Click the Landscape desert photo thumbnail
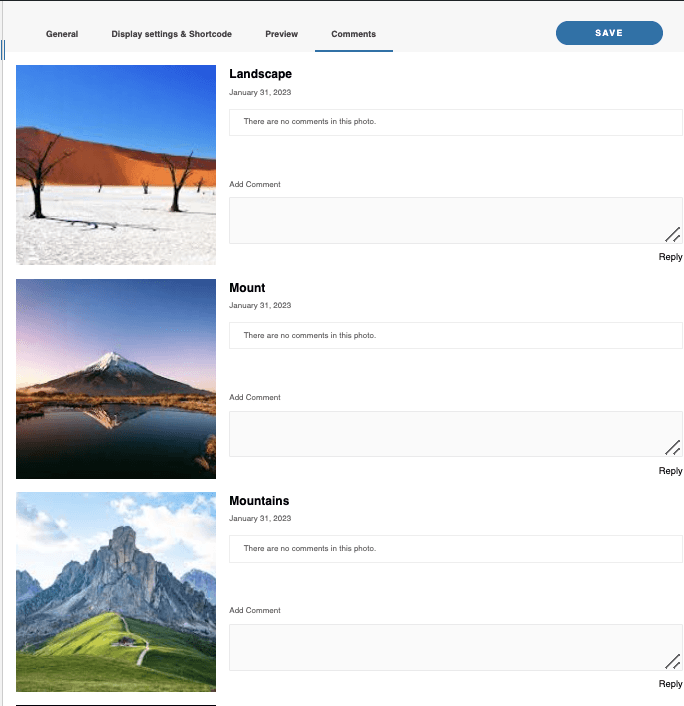Image resolution: width=684 pixels, height=706 pixels. (x=116, y=165)
